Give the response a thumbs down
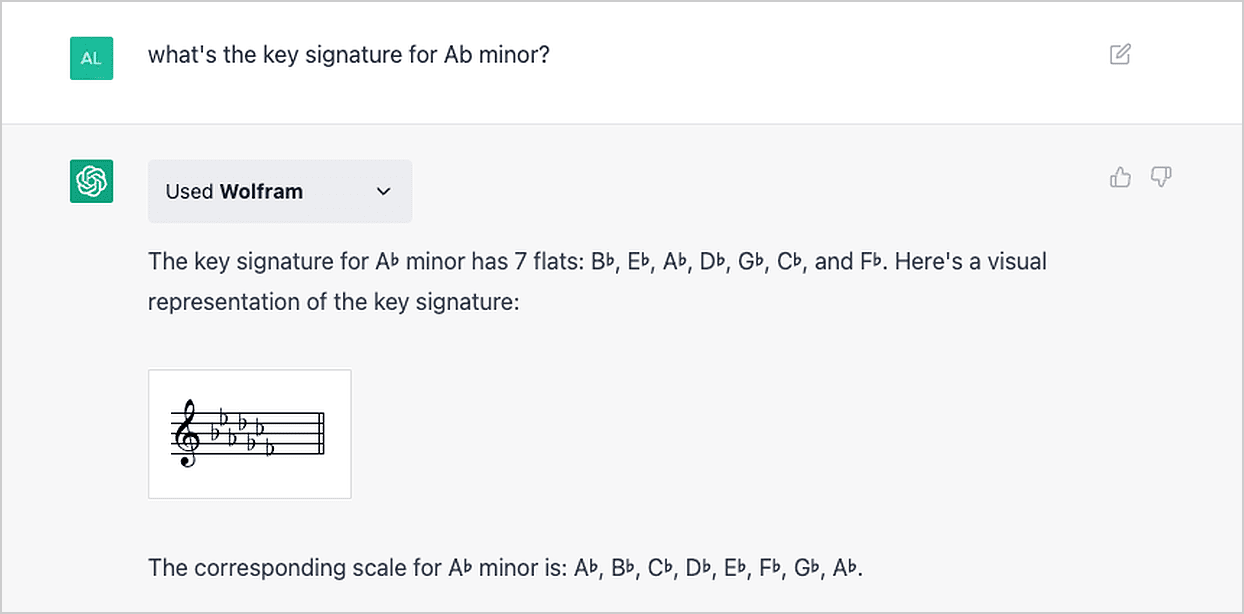Screen dimensions: 1244x614 pos(1161,178)
